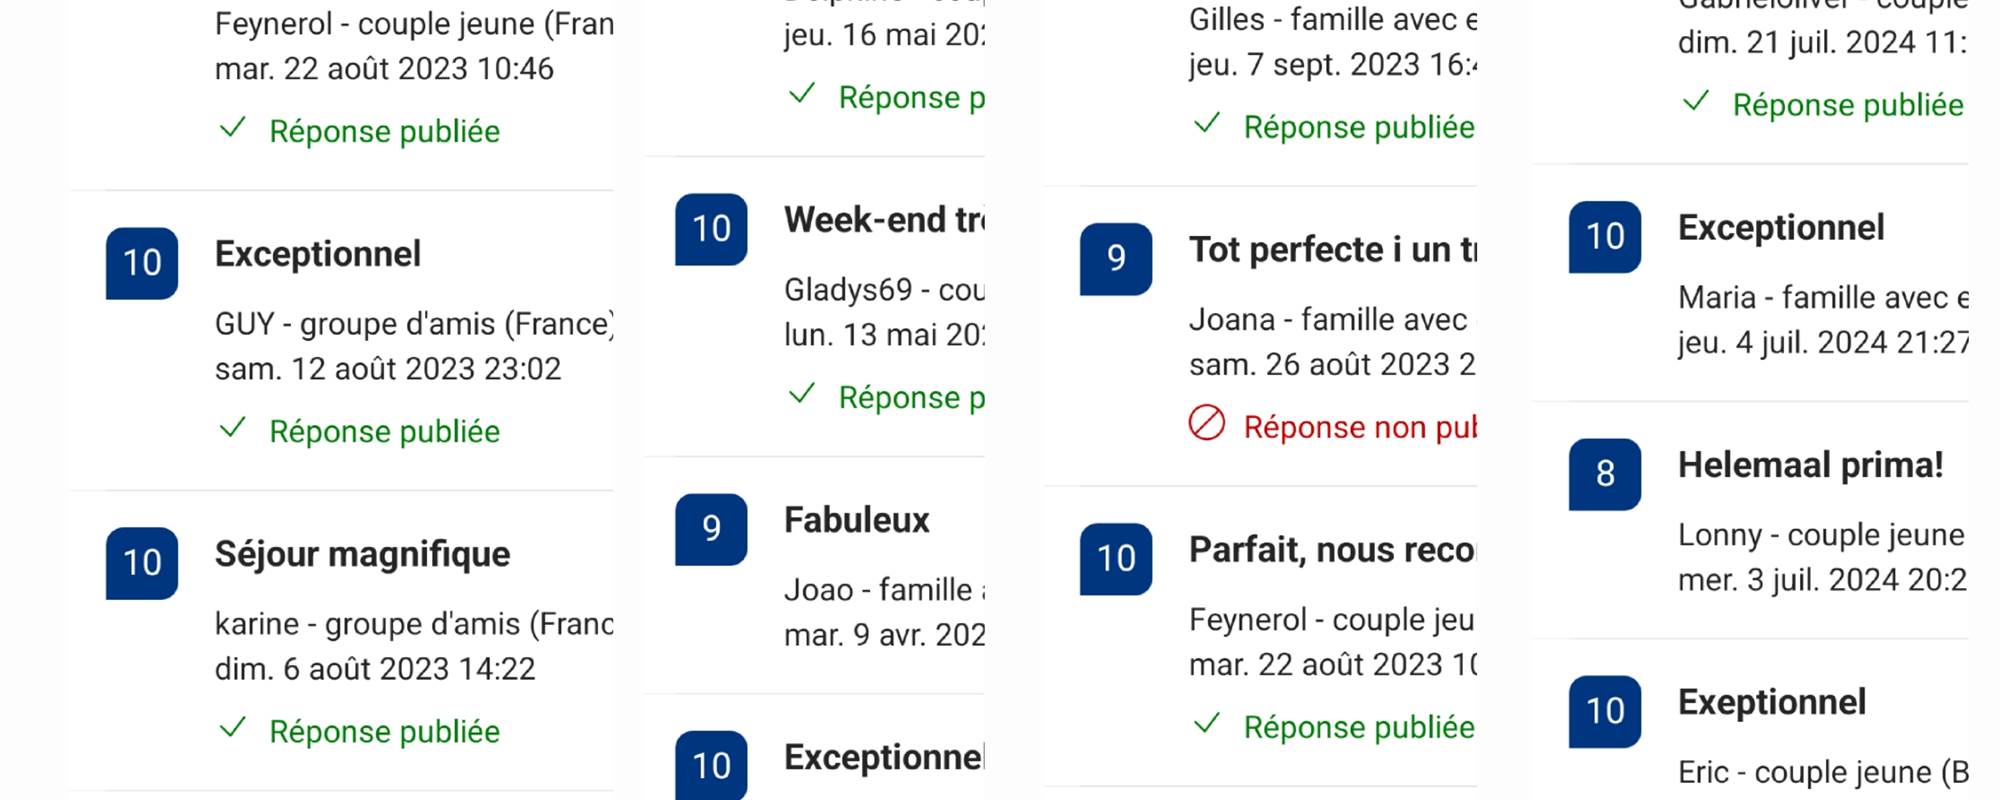Open the 'Fabuleux' review by Joao
2000x800 pixels.
click(x=857, y=520)
